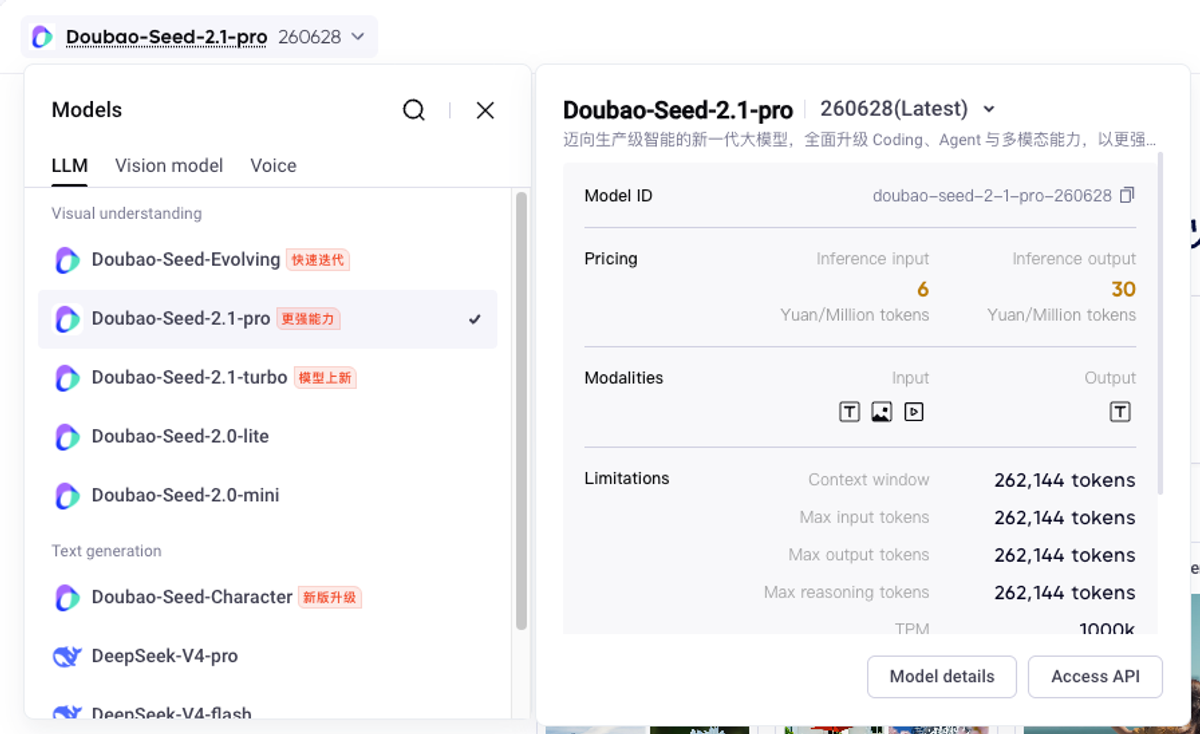Viewport: 1200px width, 734px height.
Task: Close the Models panel
Action: pyautogui.click(x=485, y=110)
